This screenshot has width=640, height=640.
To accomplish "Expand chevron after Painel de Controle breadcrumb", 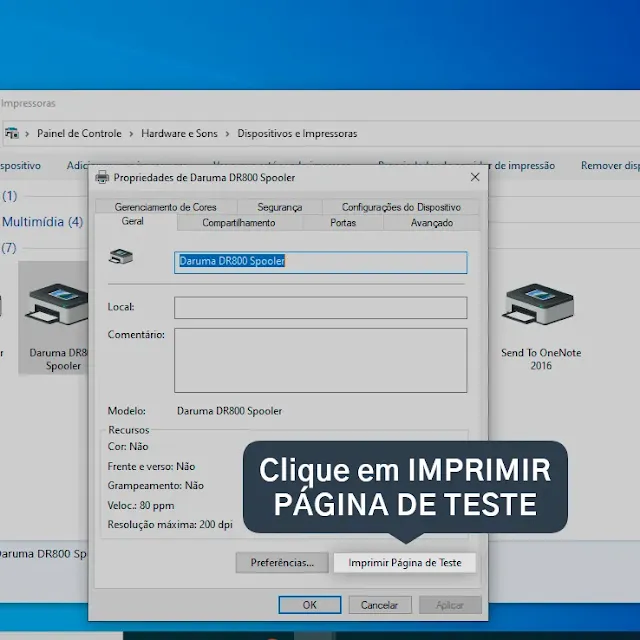I will pos(131,134).
